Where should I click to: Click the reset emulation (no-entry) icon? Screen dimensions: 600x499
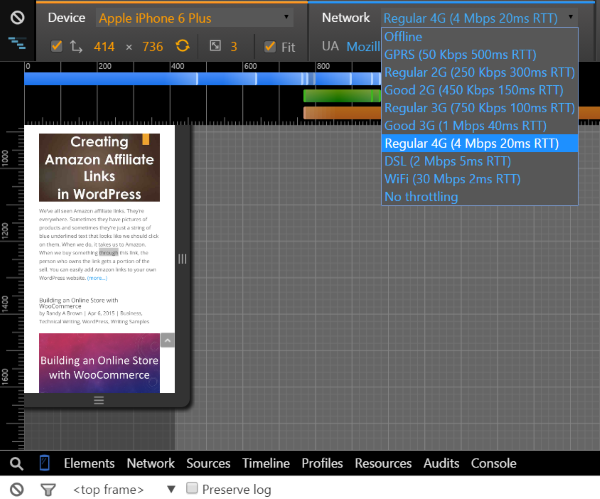pos(17,18)
